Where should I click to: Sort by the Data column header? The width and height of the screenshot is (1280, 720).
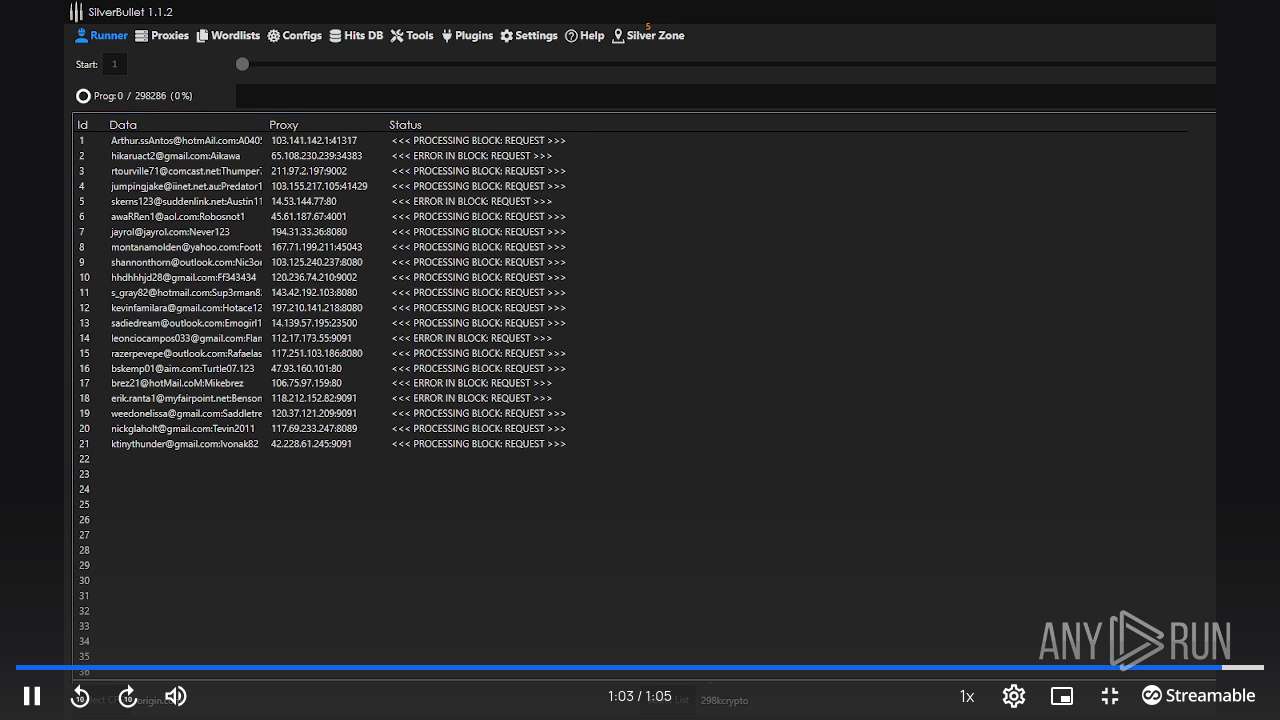coord(123,125)
